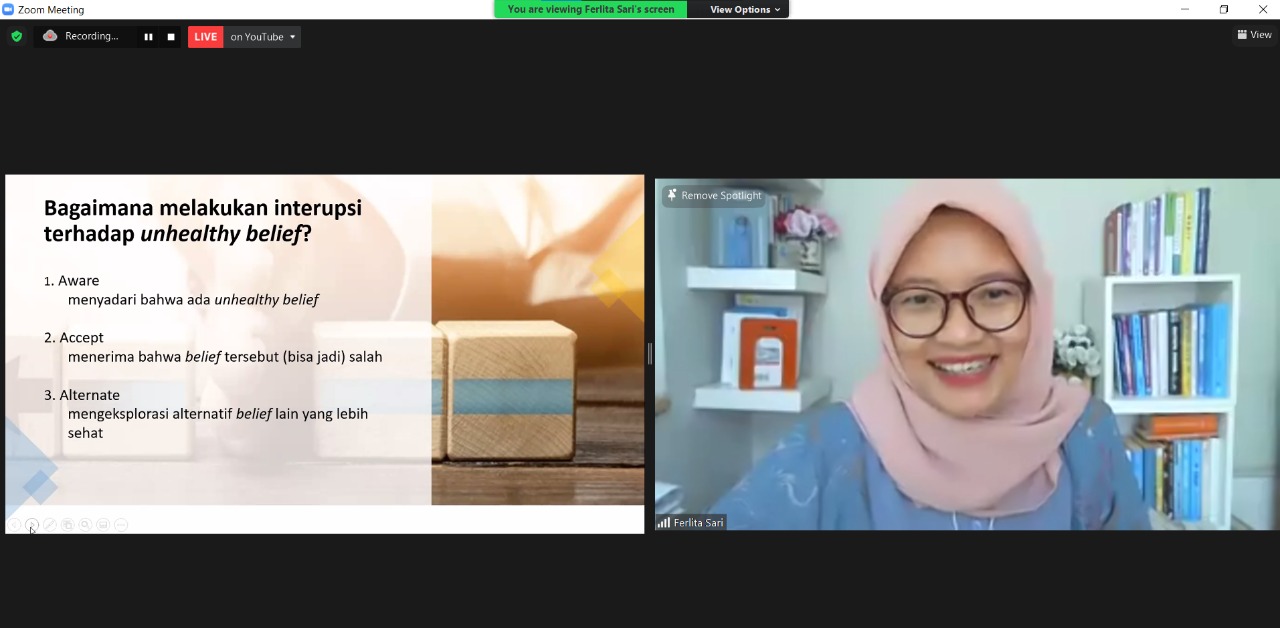This screenshot has width=1280, height=628.
Task: Select the pencil annotation tool below the slide
Action: pyautogui.click(x=49, y=524)
